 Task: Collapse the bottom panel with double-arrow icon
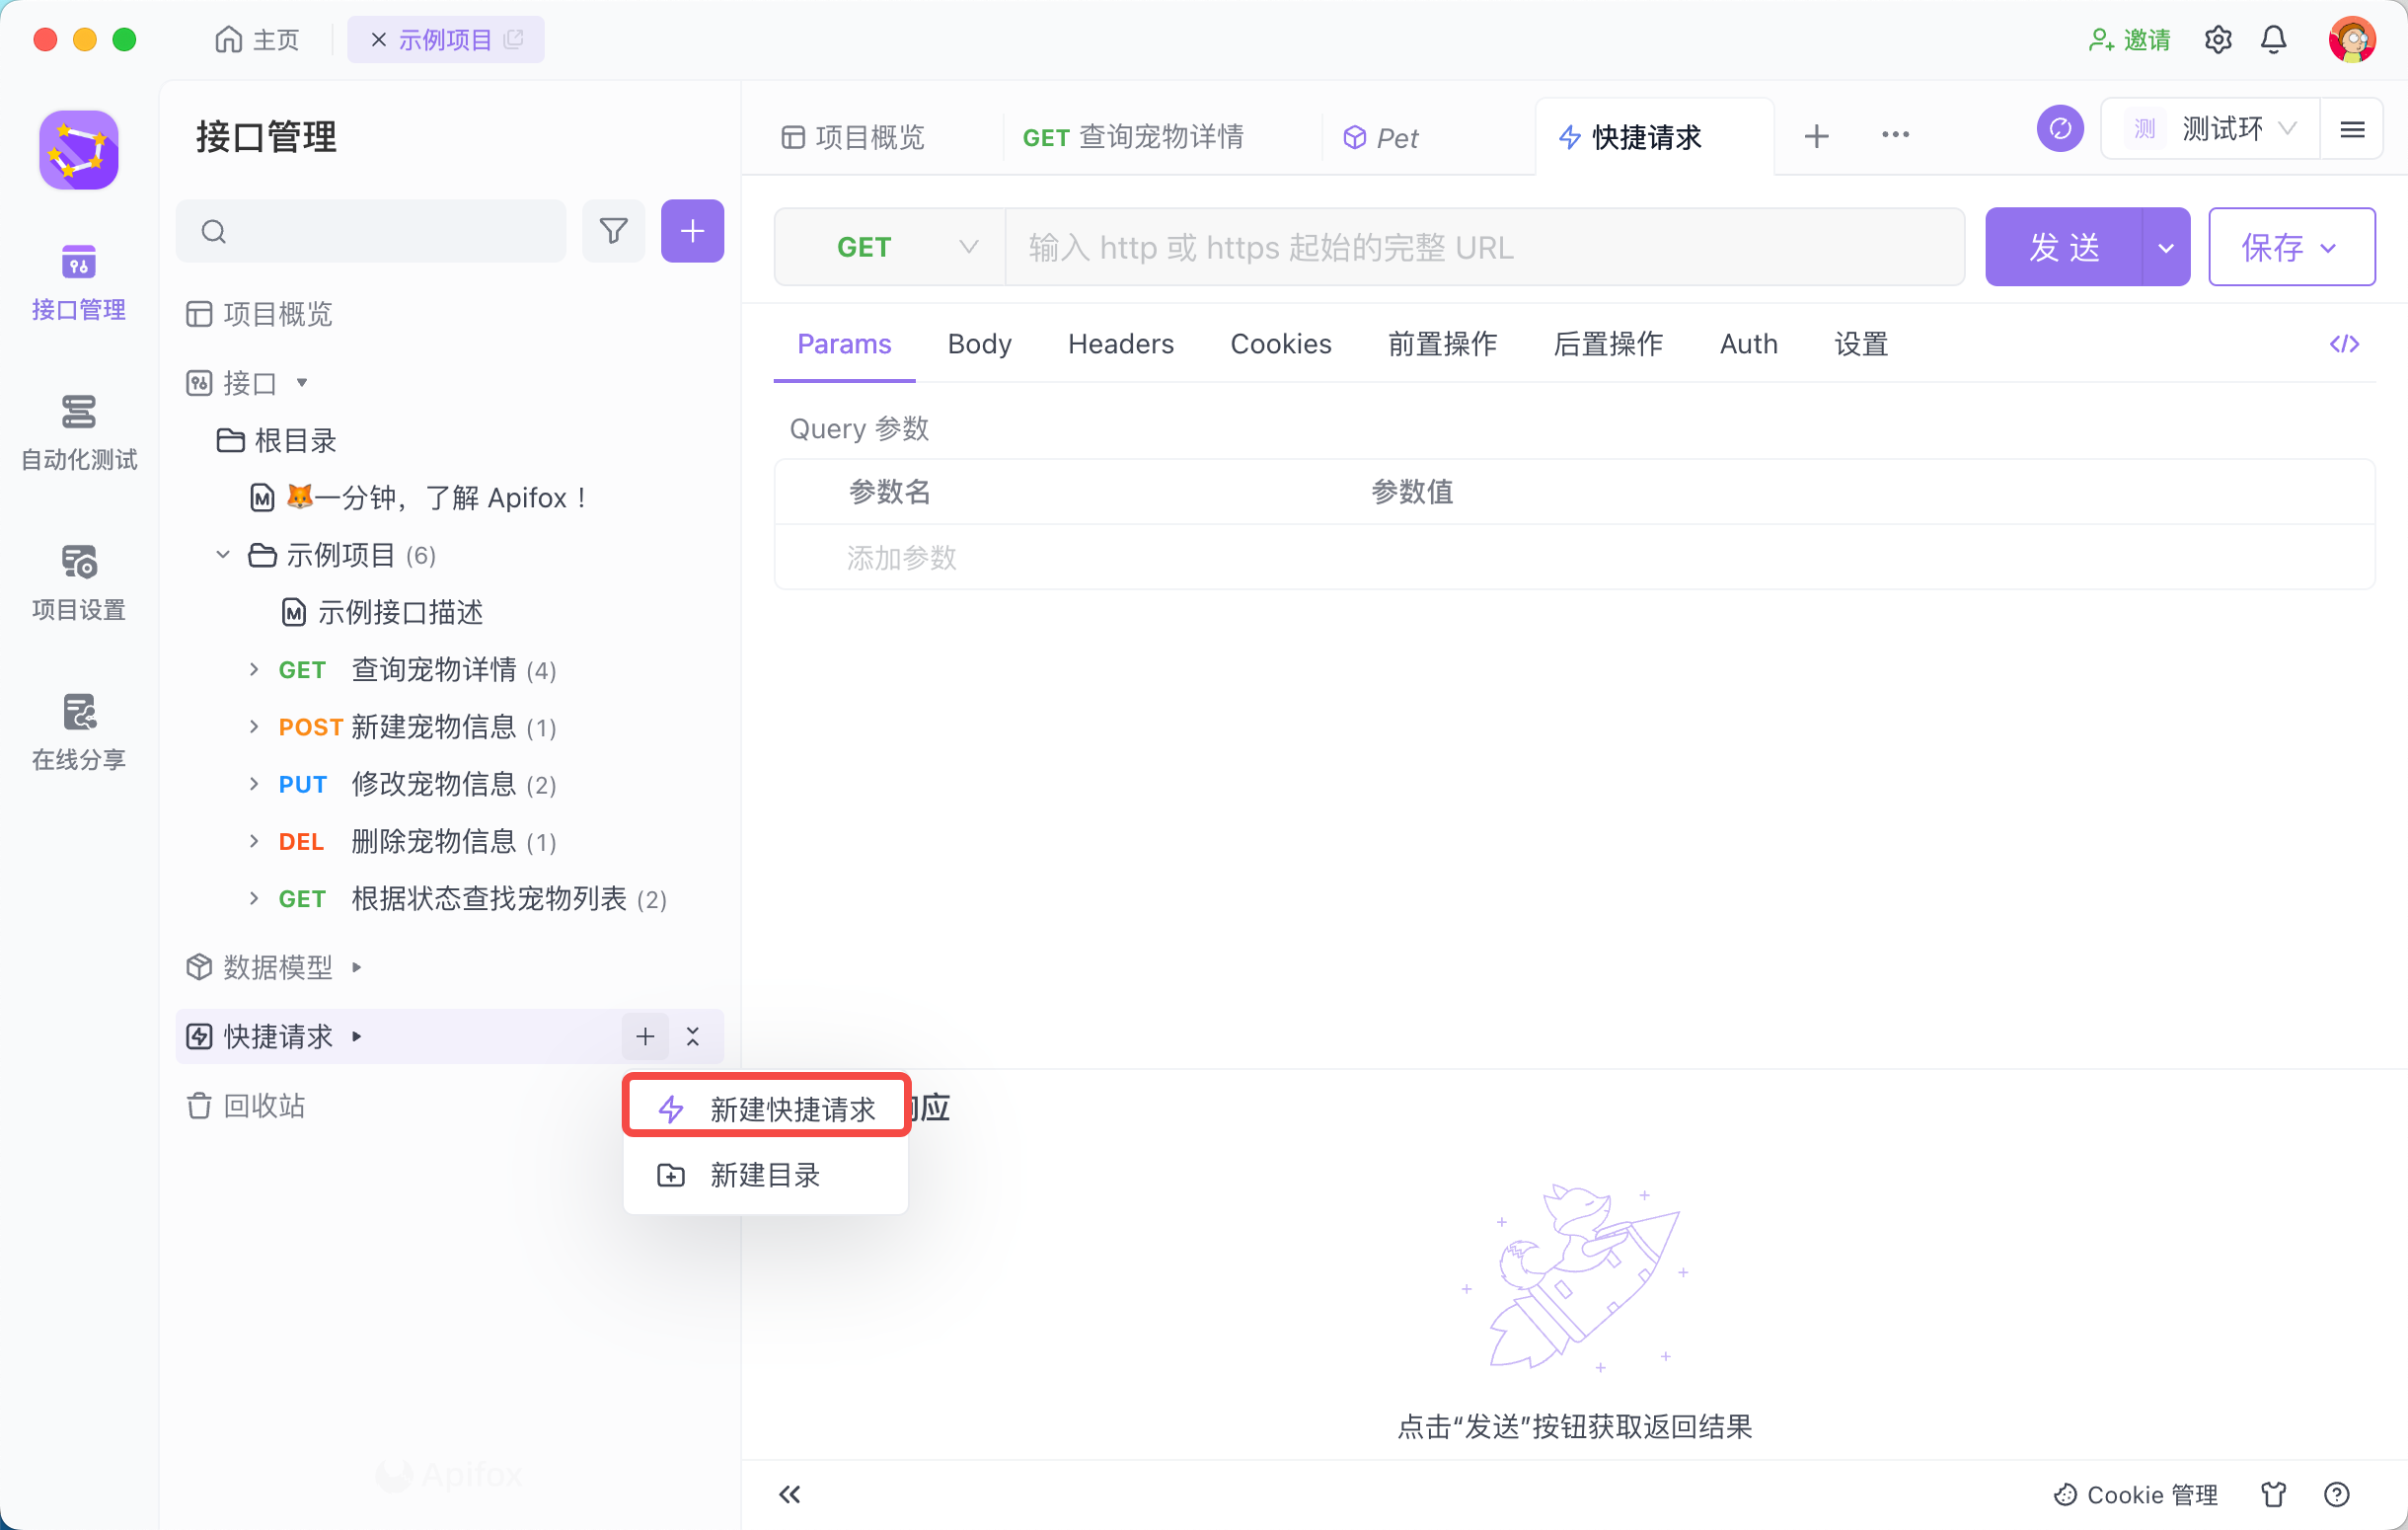790,1494
